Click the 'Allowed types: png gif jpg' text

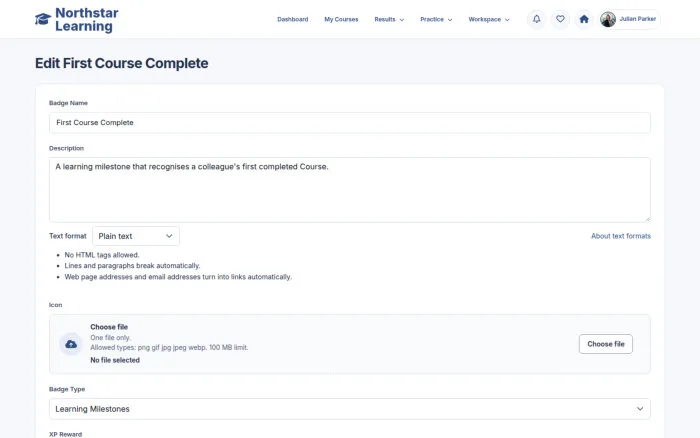tap(169, 347)
